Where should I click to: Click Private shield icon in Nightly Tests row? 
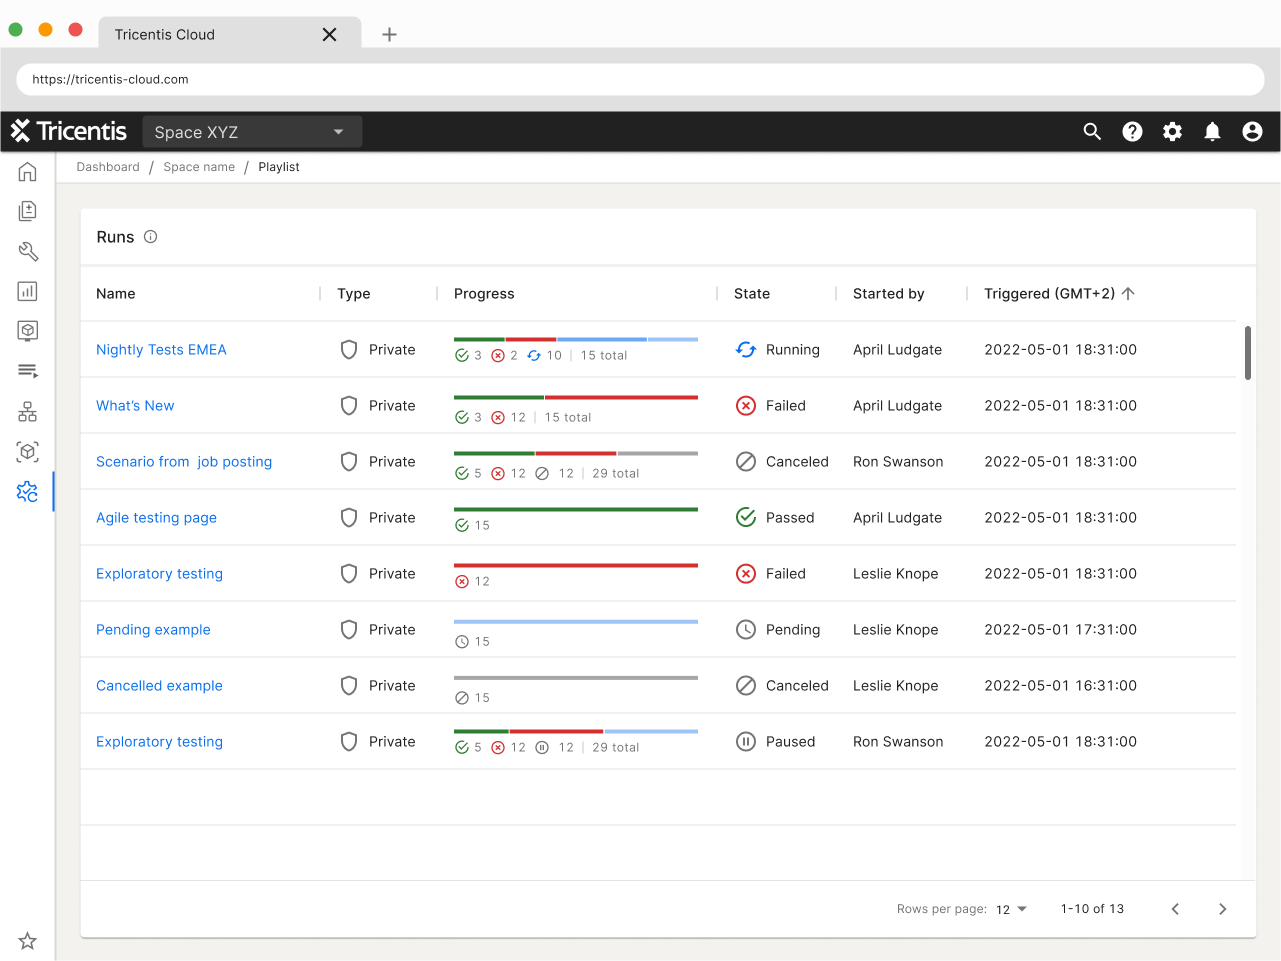pos(349,349)
